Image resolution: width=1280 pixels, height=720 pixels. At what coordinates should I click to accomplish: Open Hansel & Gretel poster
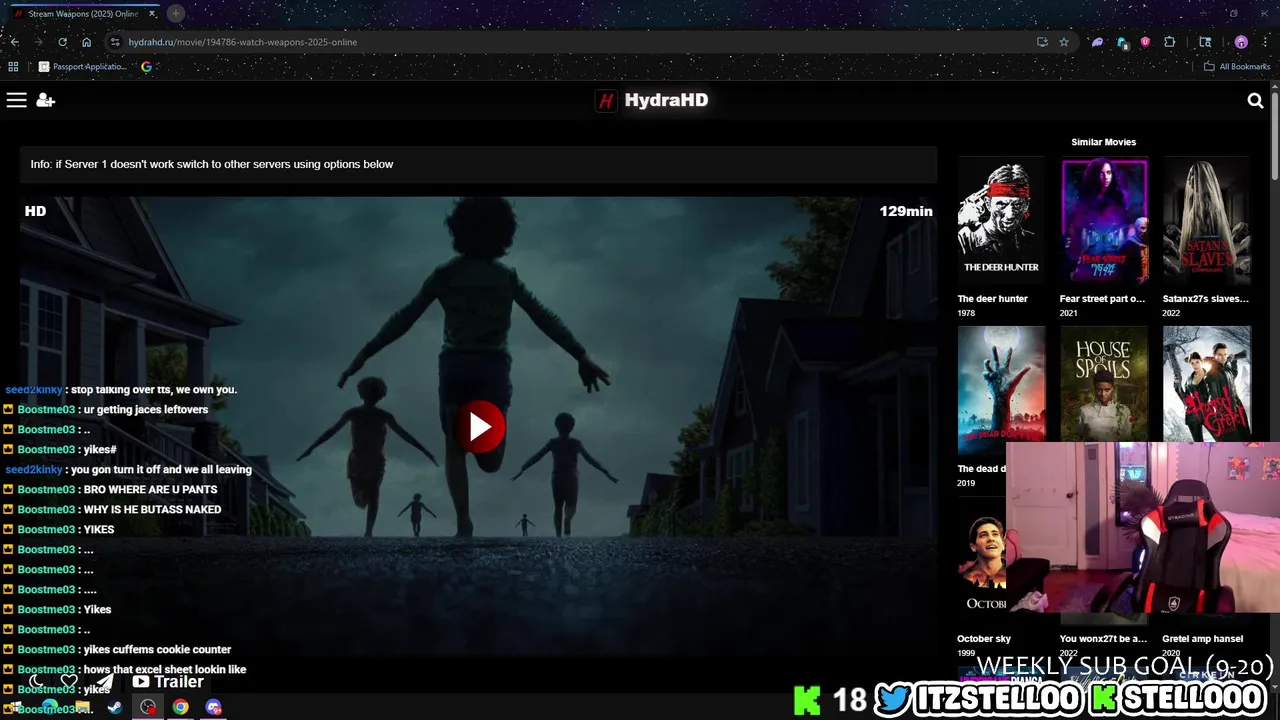[x=1206, y=384]
